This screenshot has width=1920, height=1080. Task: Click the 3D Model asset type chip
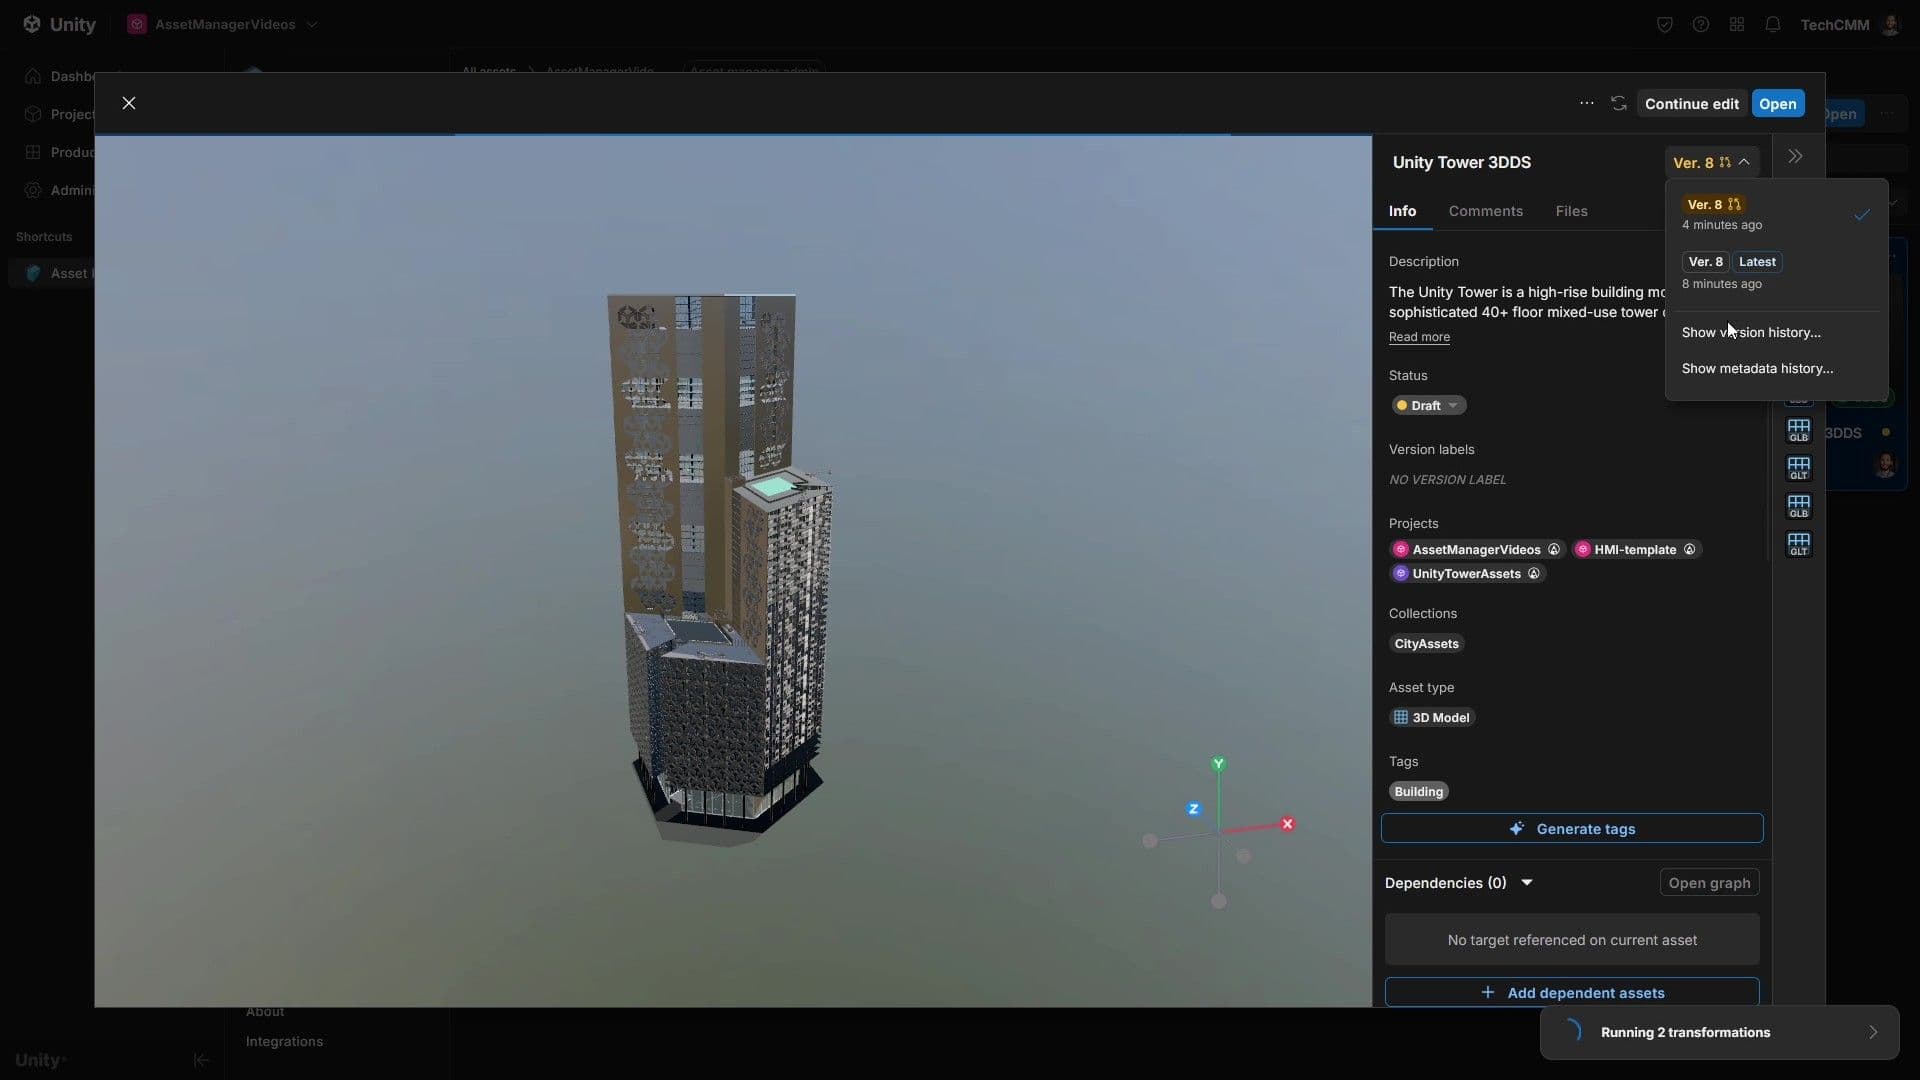[x=1432, y=717]
